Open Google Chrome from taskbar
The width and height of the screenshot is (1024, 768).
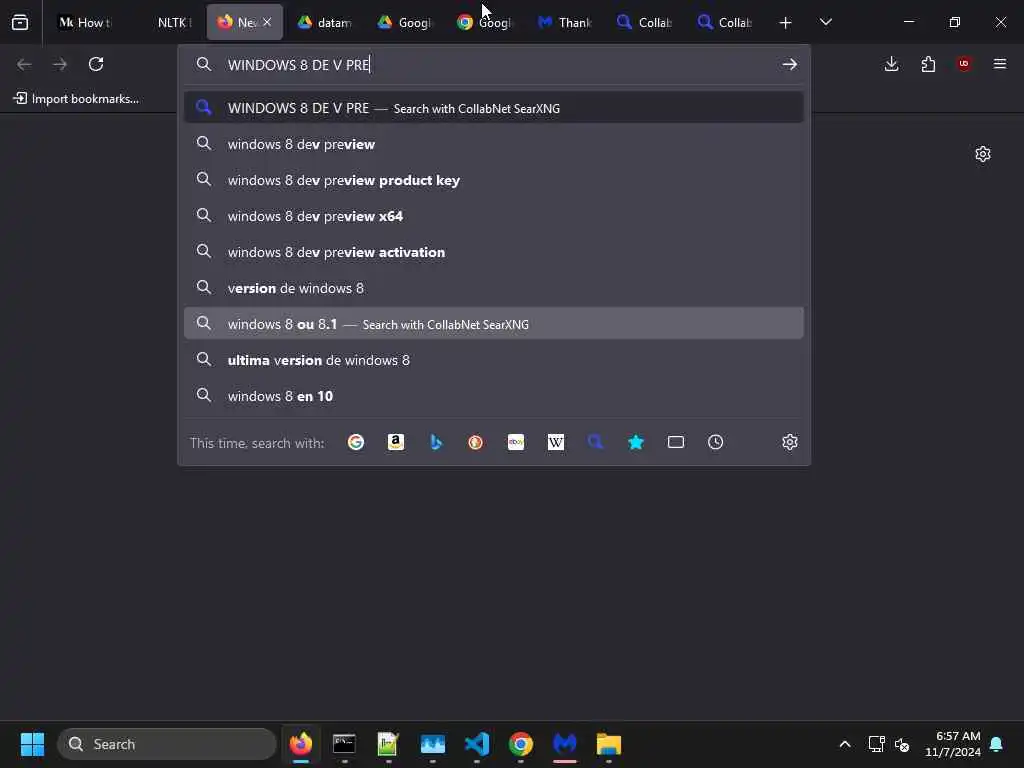point(520,744)
